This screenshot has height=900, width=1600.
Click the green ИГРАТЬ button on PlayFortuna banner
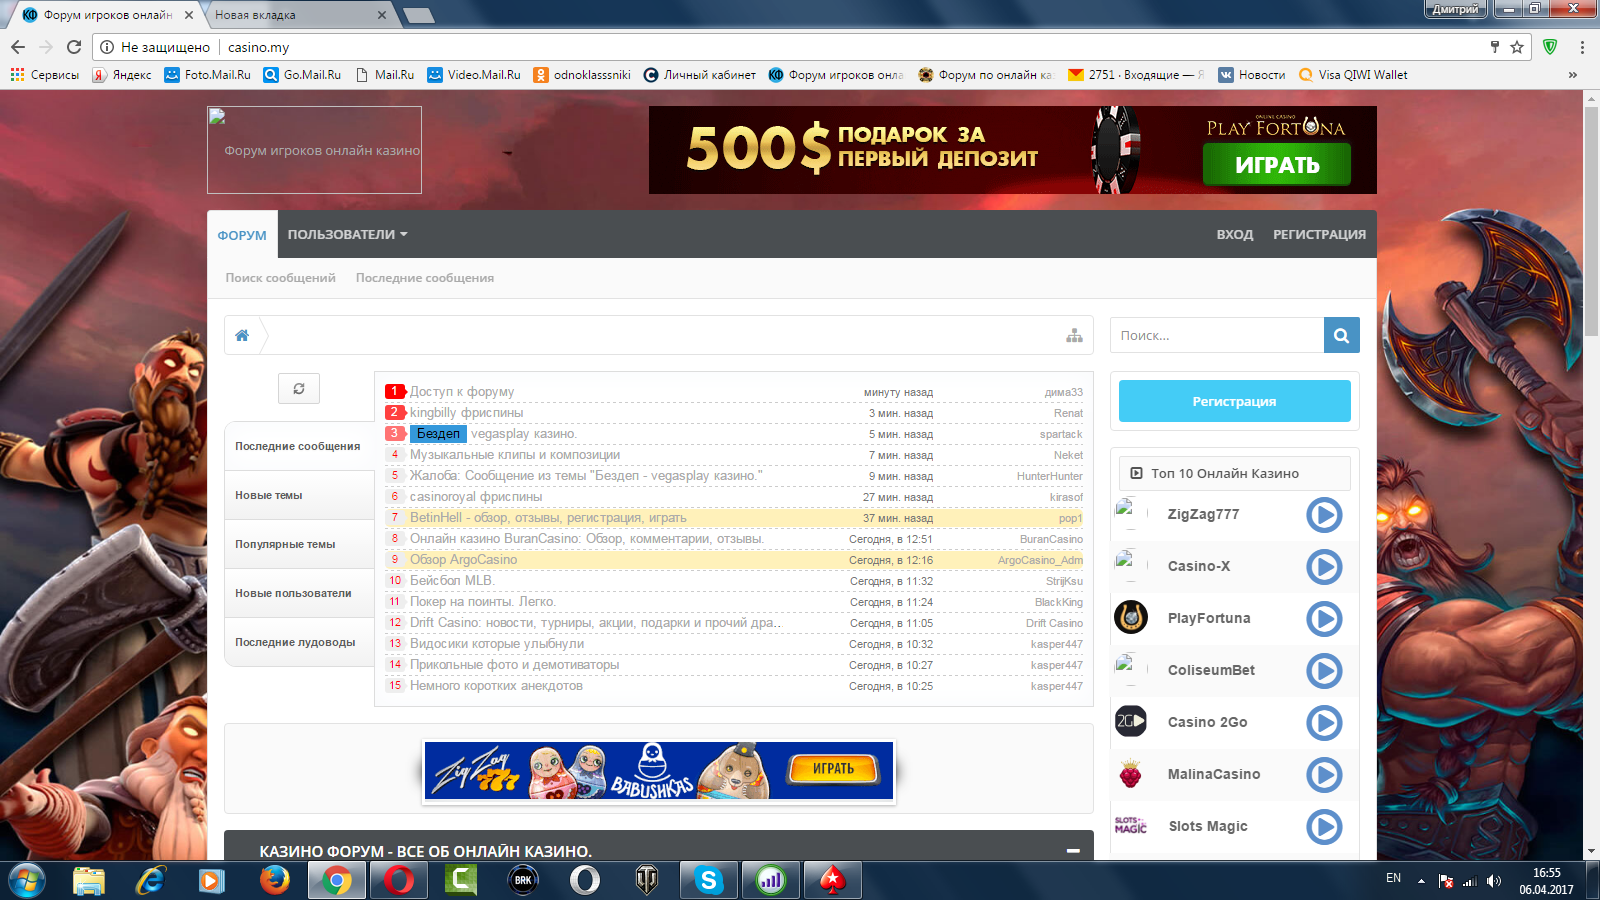pos(1277,165)
